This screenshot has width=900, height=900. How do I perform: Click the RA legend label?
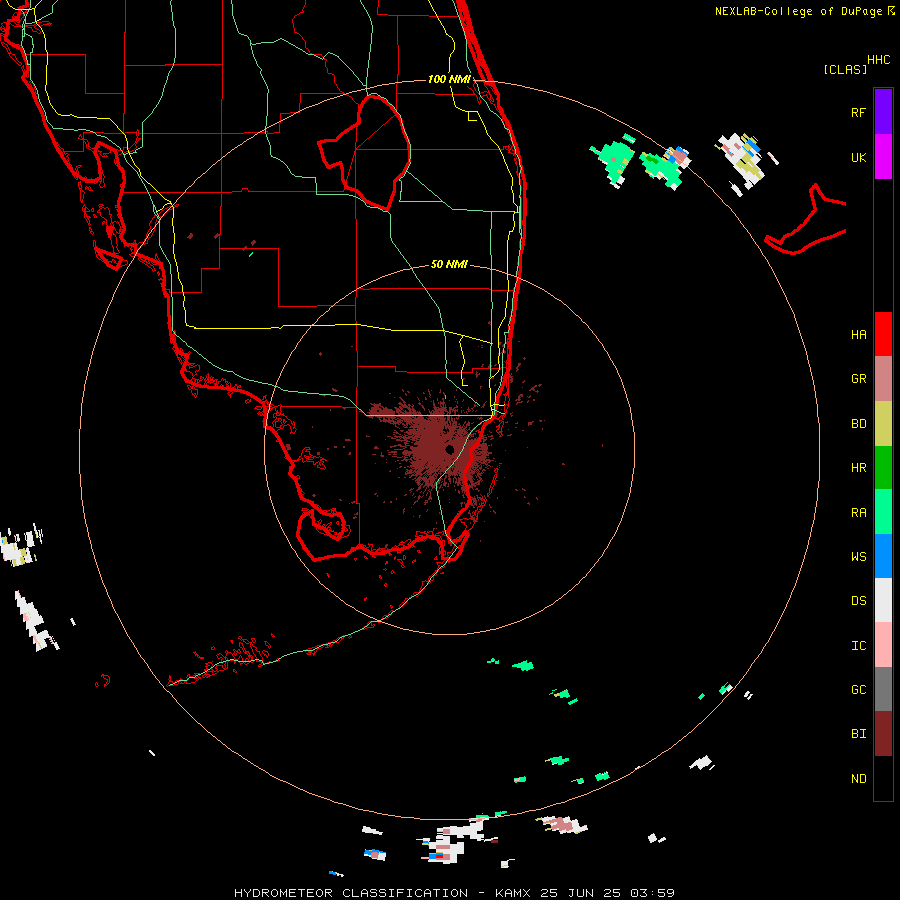coord(858,512)
